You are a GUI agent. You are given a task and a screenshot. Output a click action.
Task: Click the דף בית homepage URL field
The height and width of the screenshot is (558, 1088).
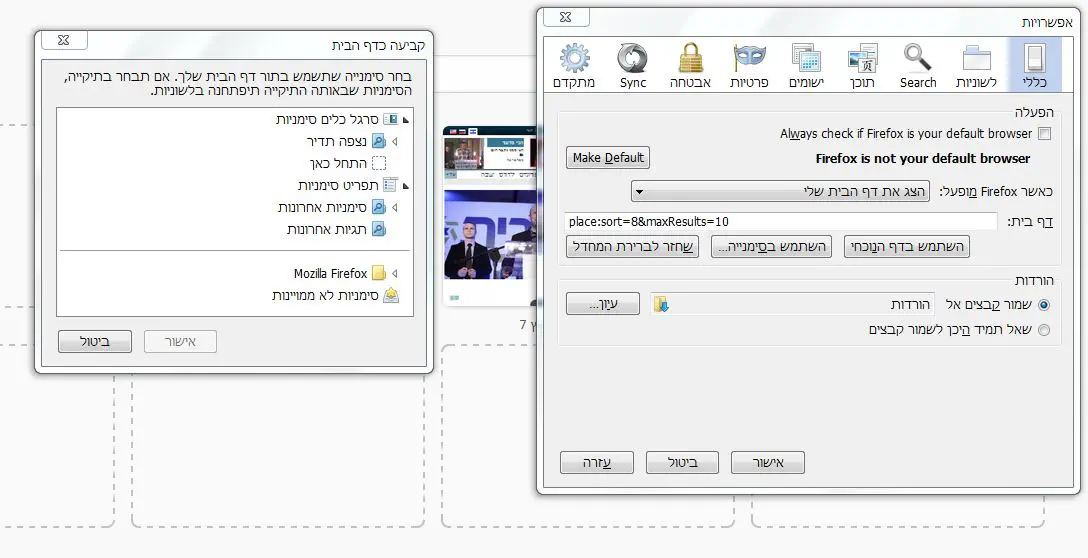[x=781, y=221]
